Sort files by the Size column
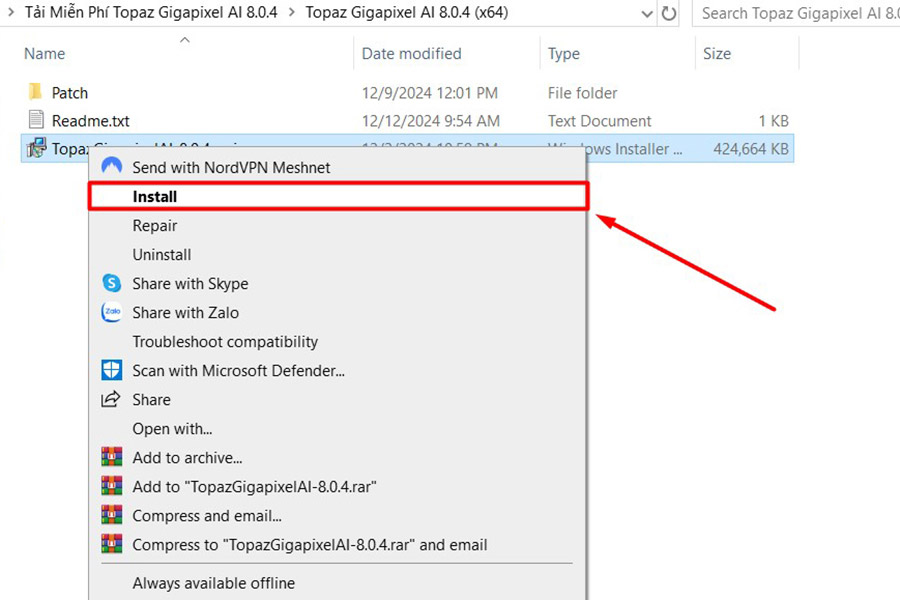Screen dimensions: 900x600 coord(717,53)
